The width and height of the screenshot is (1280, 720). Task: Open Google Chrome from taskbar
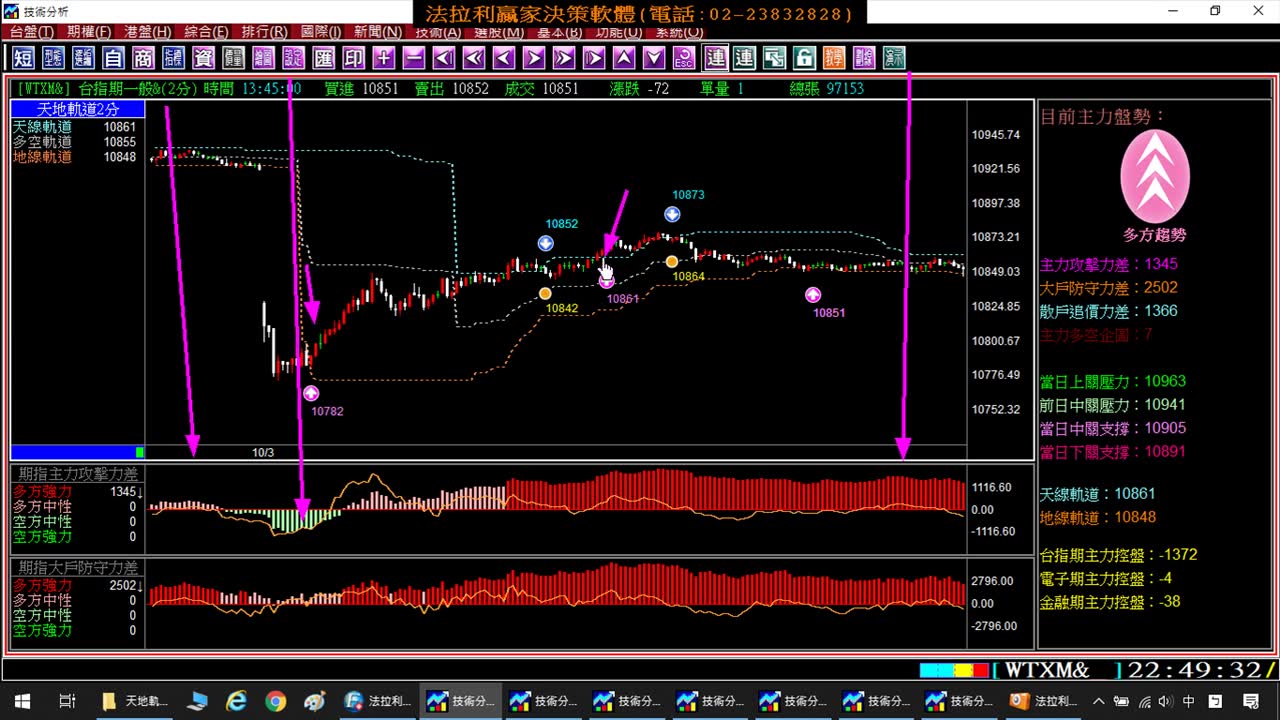click(276, 701)
